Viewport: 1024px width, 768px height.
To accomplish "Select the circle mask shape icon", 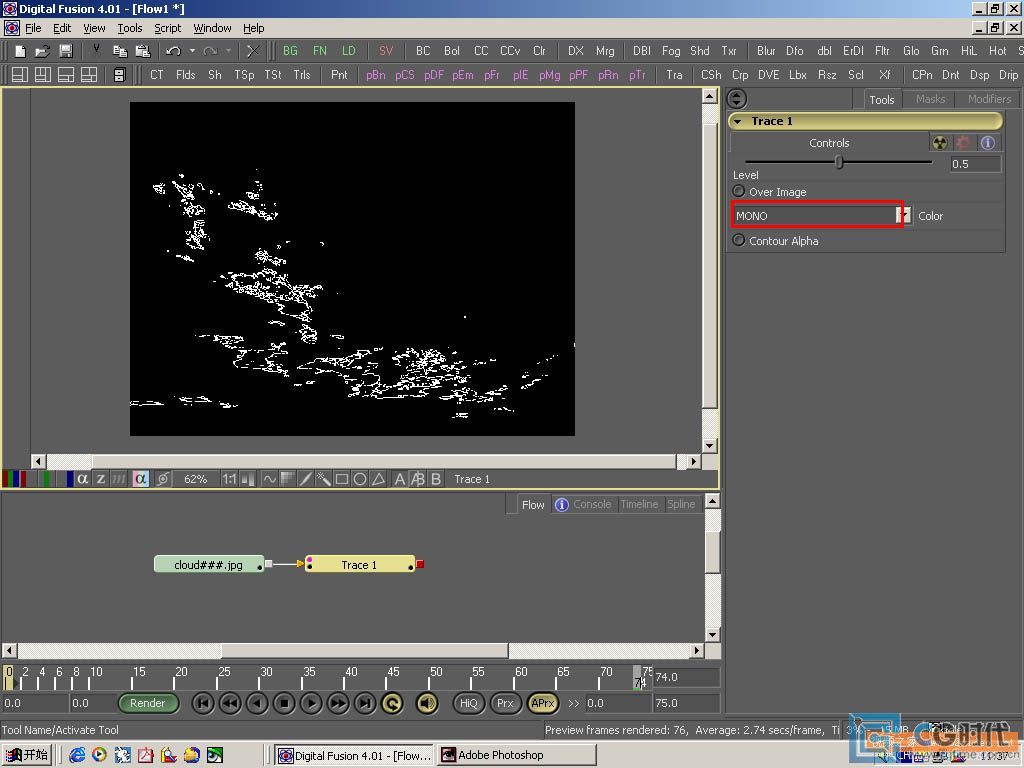I will 360,479.
